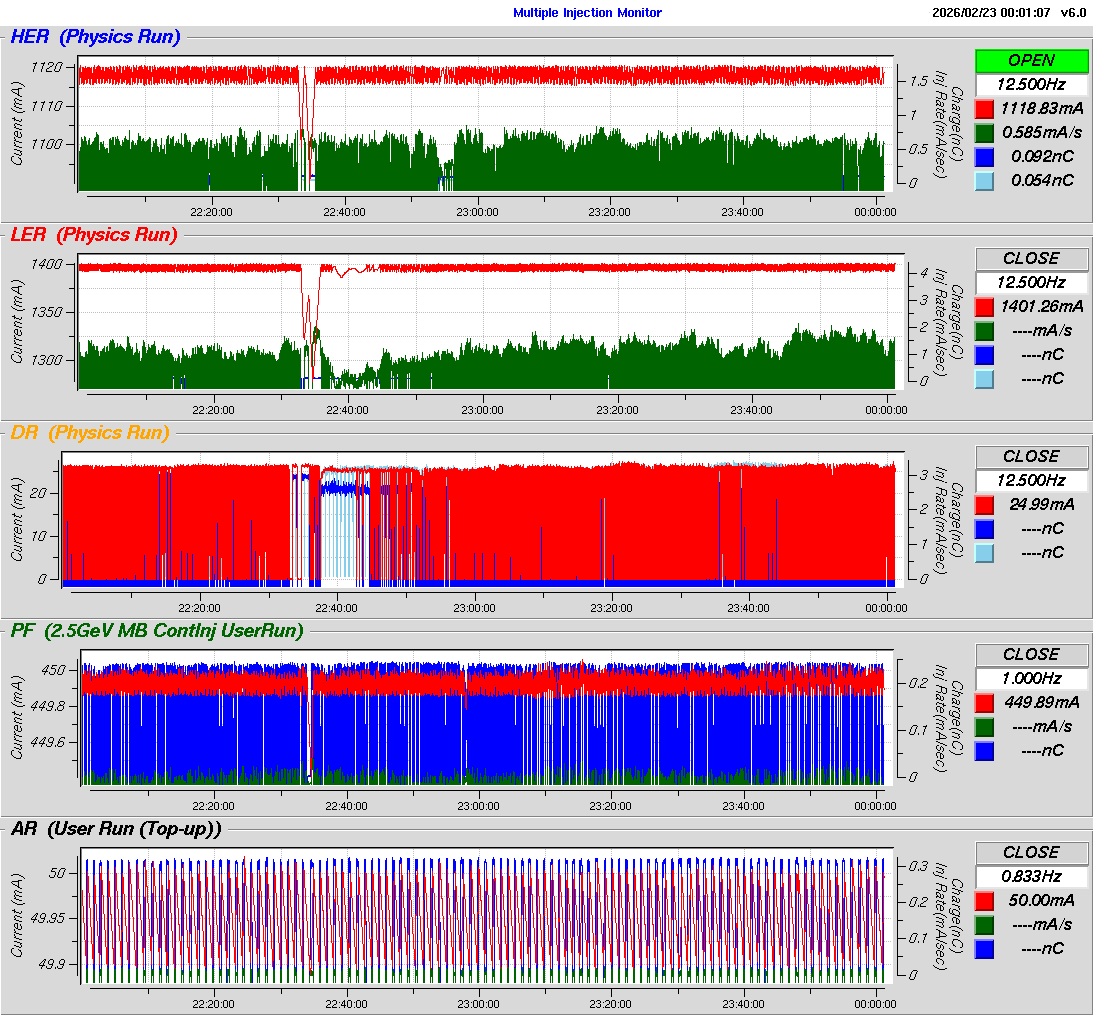Image resolution: width=1093 pixels, height=1015 pixels.
Task: Click the Multiple Injection Monitor title
Action: (587, 13)
